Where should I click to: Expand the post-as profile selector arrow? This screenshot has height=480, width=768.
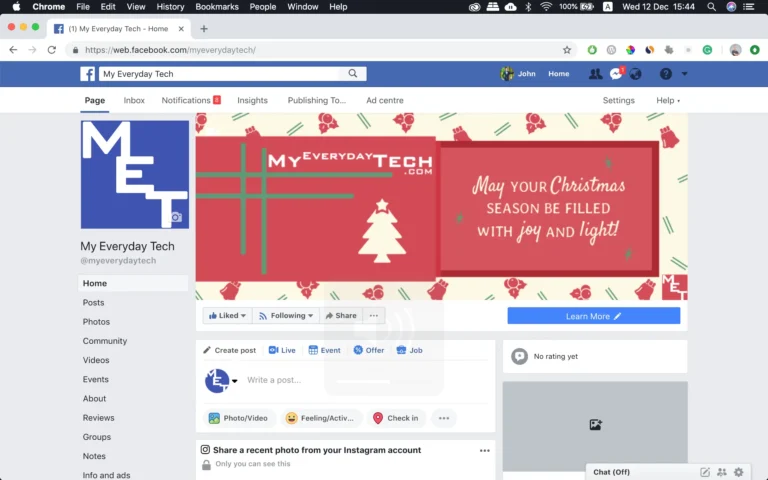(x=235, y=381)
